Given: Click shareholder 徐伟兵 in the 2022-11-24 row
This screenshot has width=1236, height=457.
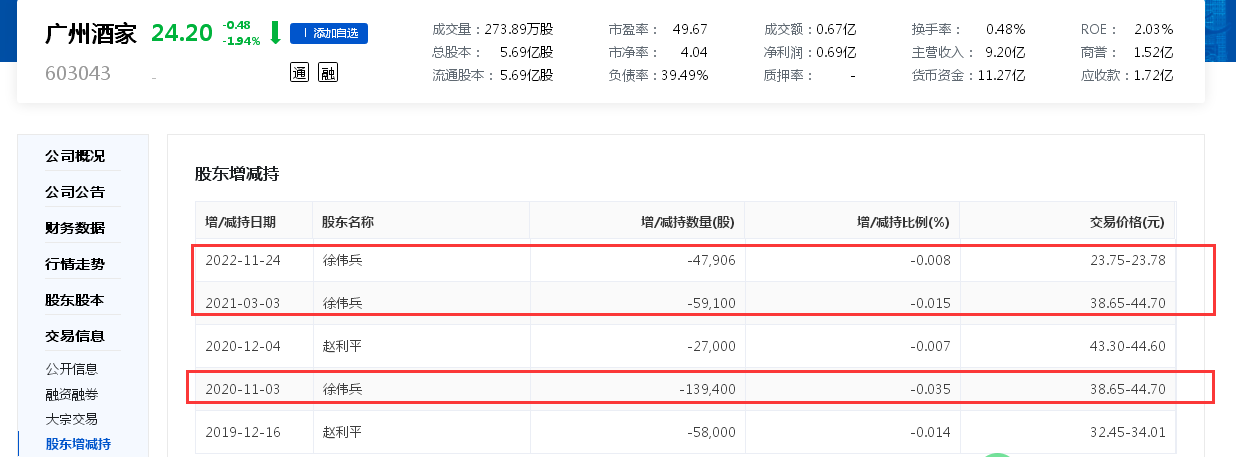Looking at the screenshot, I should [x=342, y=260].
